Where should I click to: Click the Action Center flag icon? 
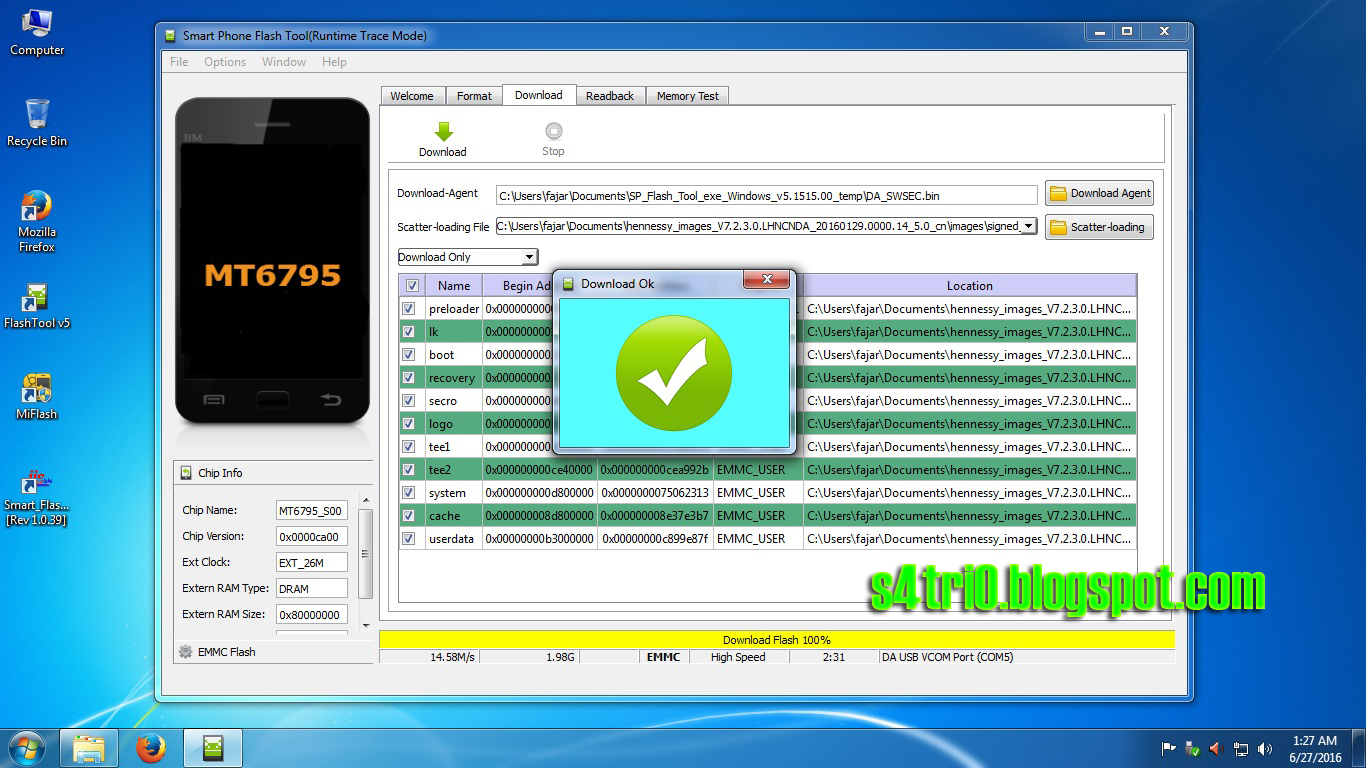1168,748
